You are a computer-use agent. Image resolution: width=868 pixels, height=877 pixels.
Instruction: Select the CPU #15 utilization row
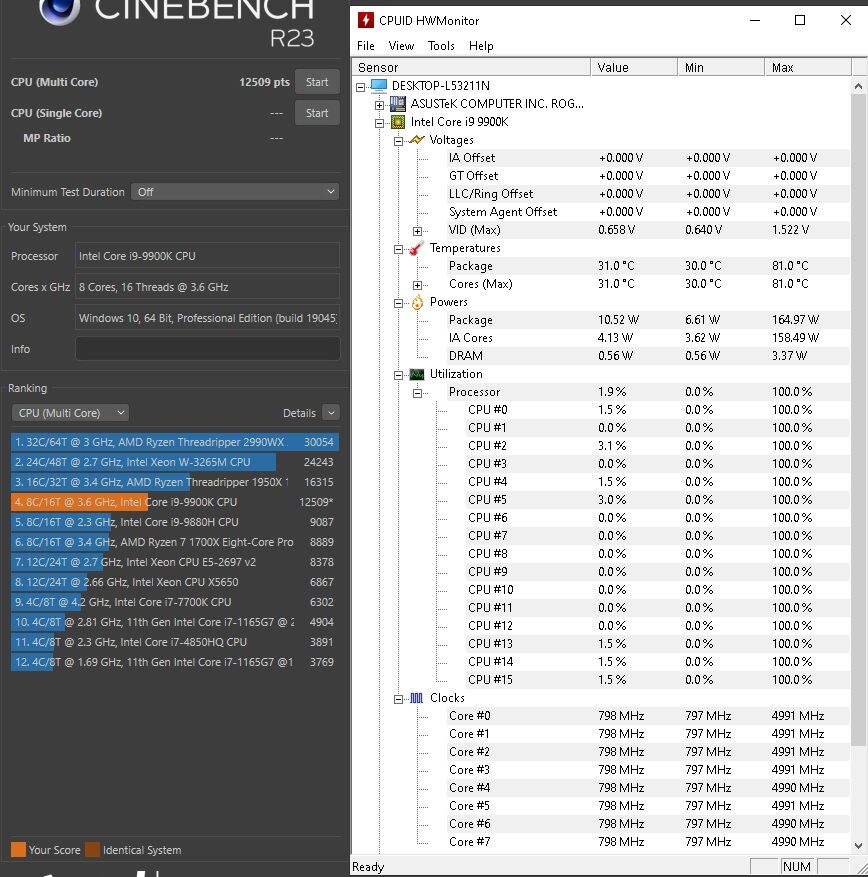[657, 680]
